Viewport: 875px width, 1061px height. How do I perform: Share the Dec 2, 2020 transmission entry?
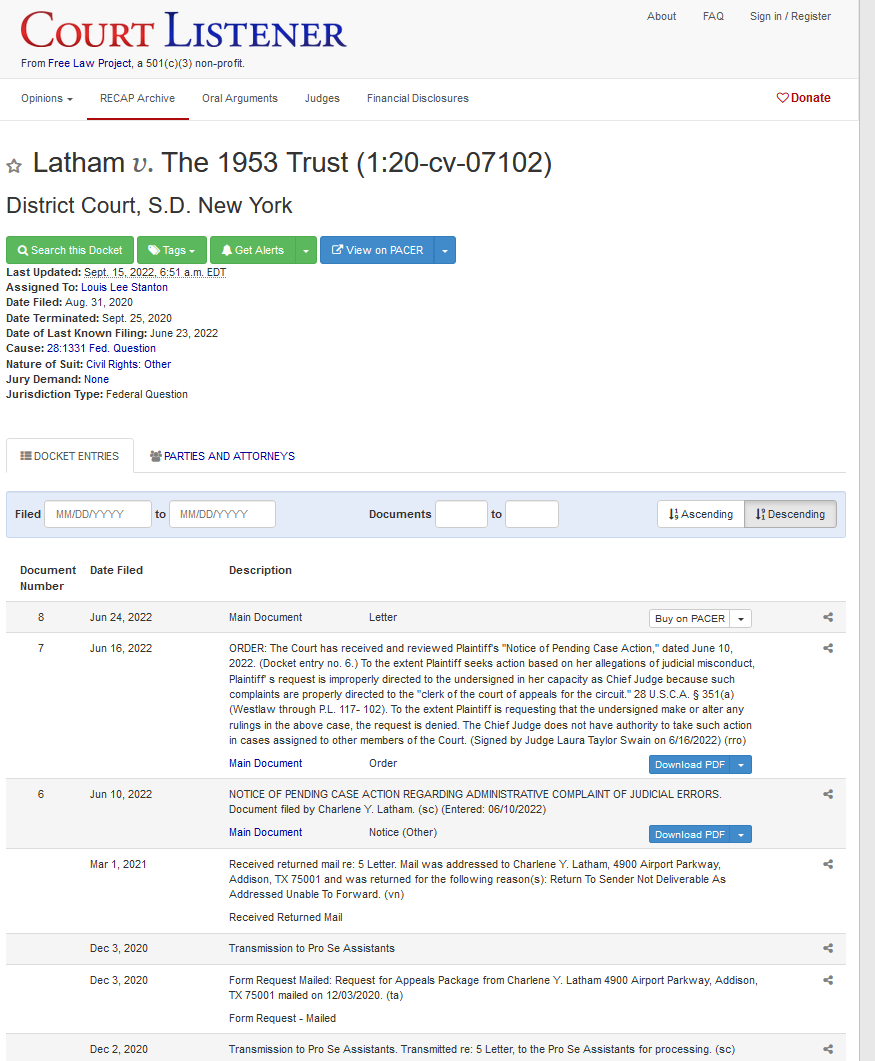click(828, 1049)
